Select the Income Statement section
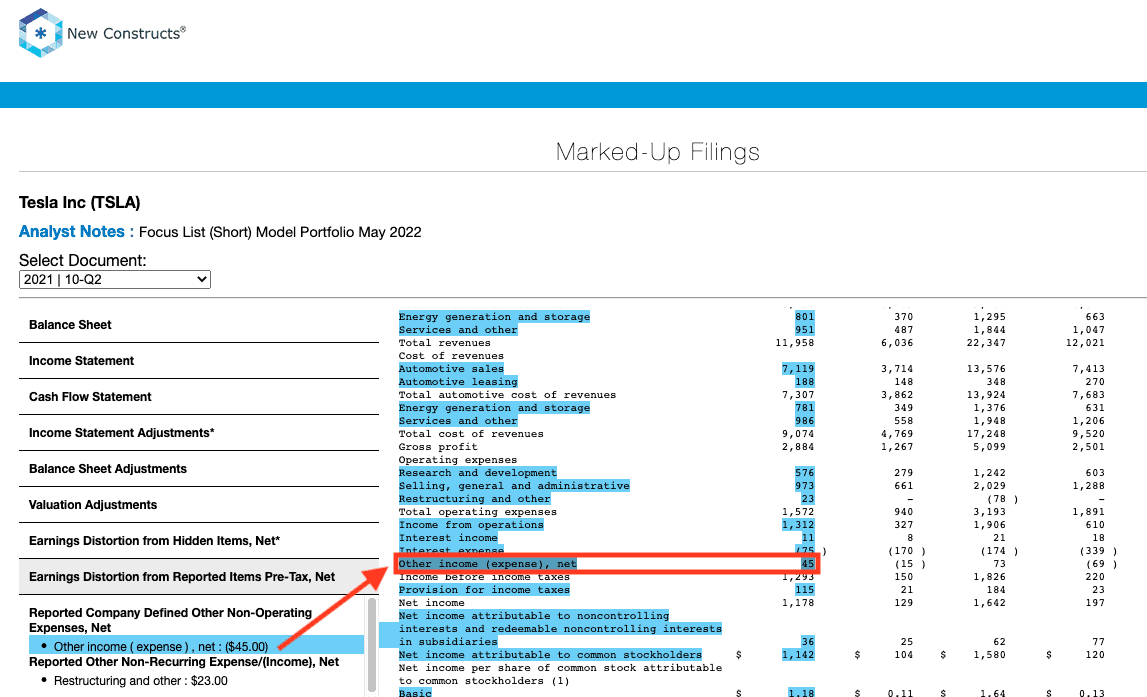The image size is (1147, 697). point(199,361)
